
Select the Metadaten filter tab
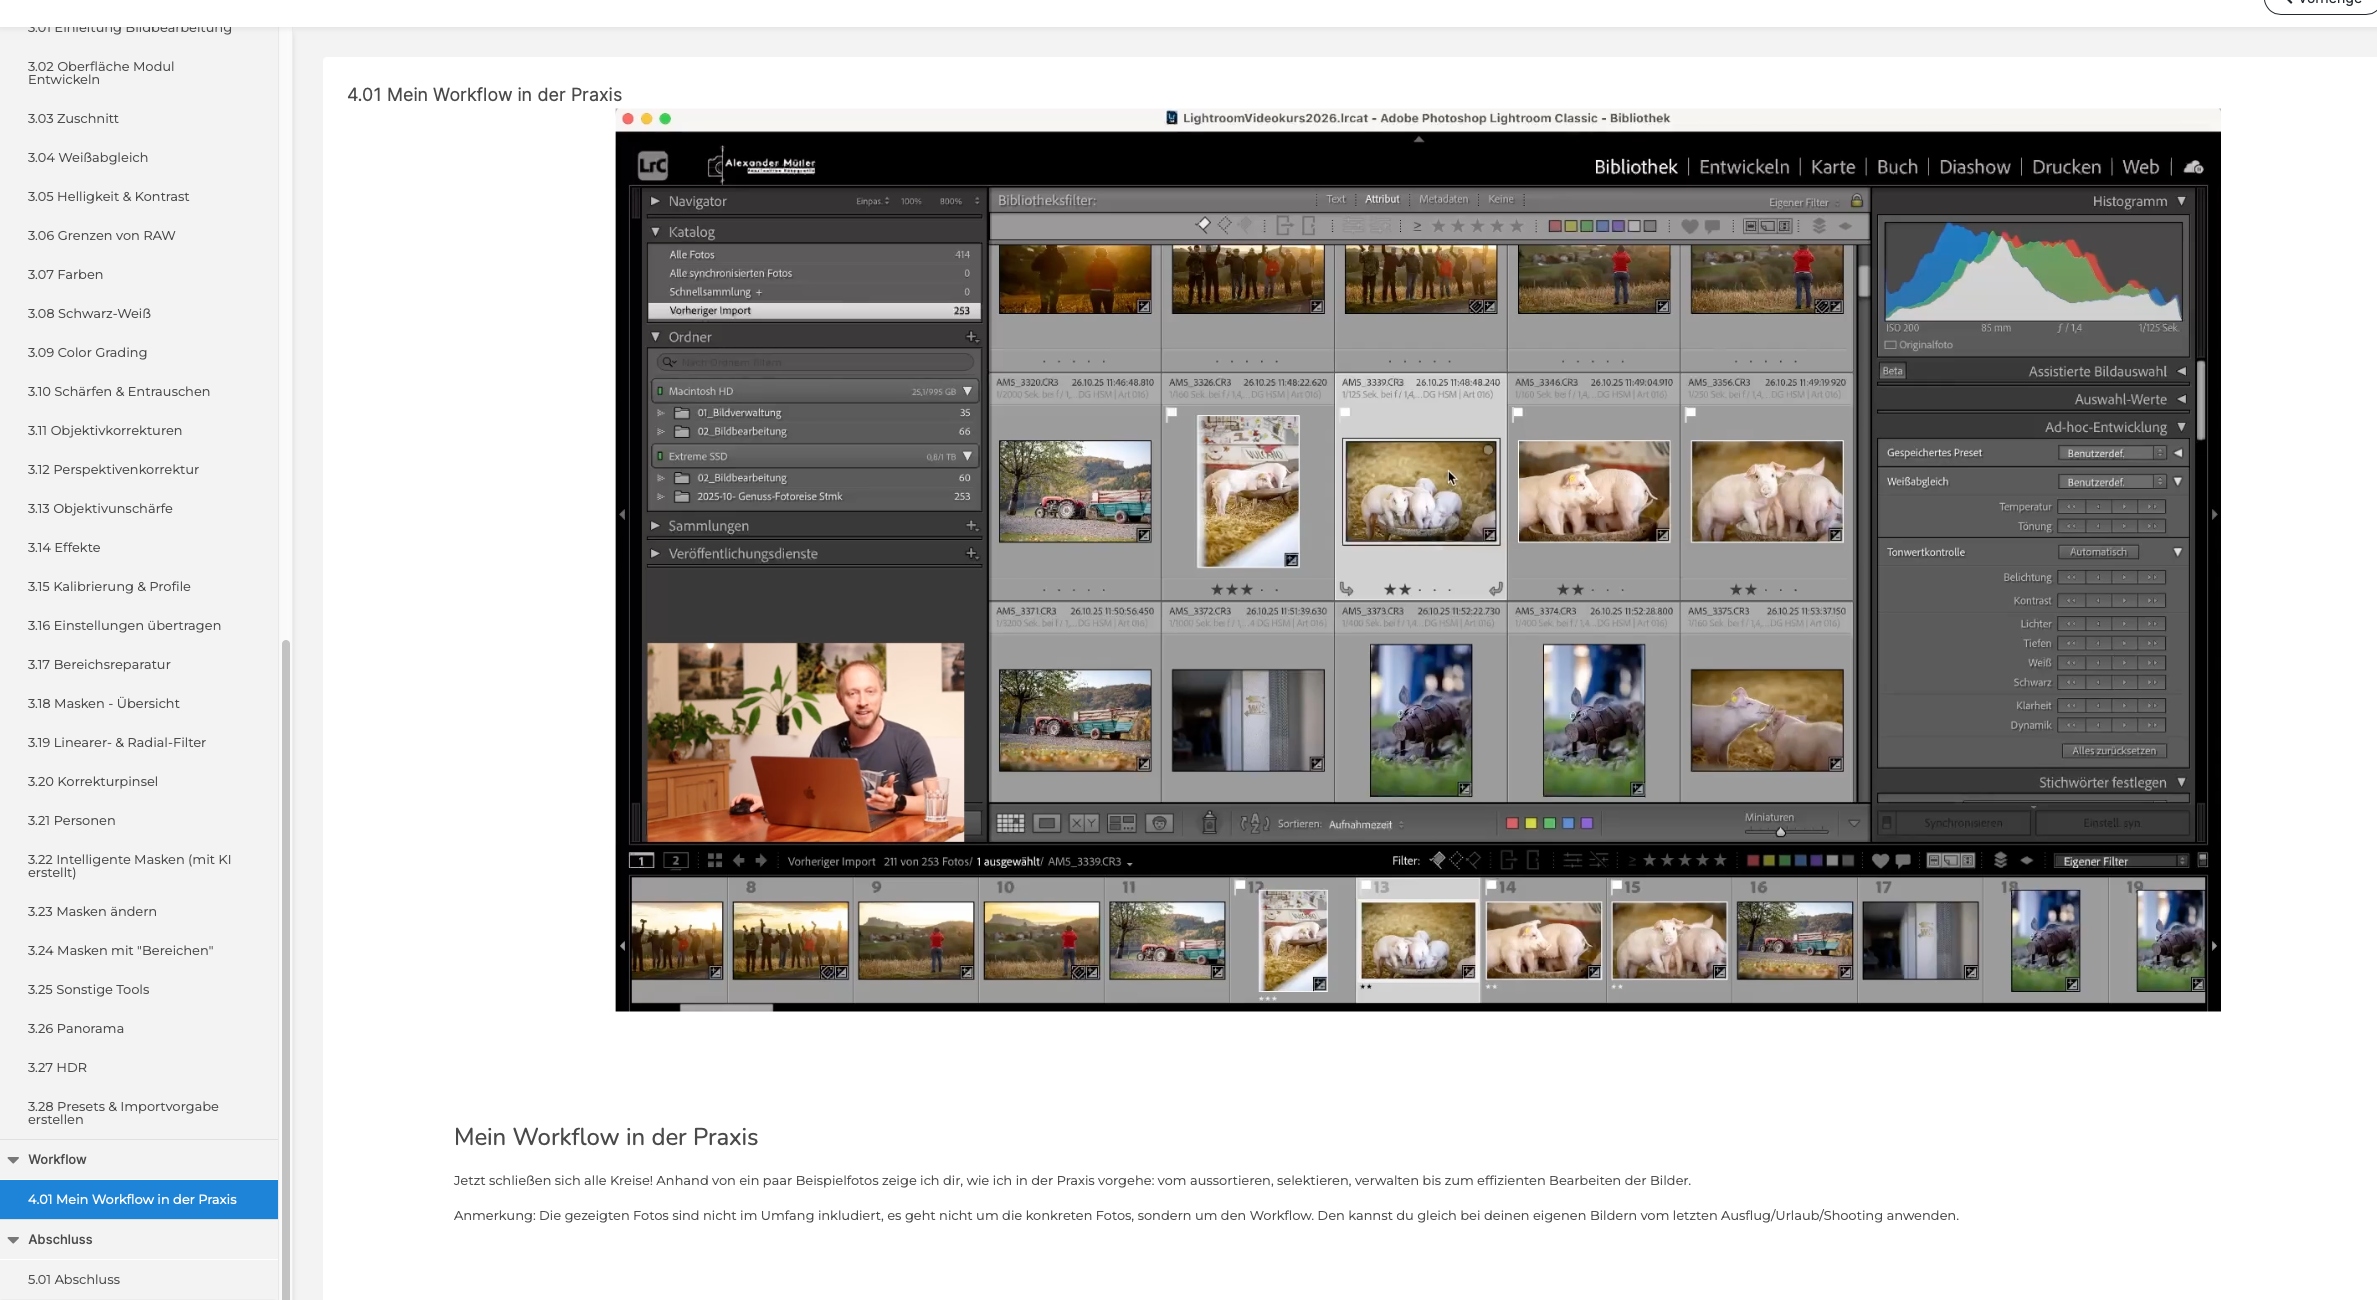[1443, 199]
